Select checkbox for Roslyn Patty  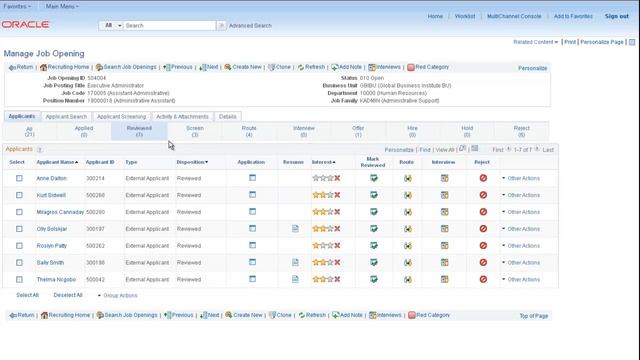19,246
